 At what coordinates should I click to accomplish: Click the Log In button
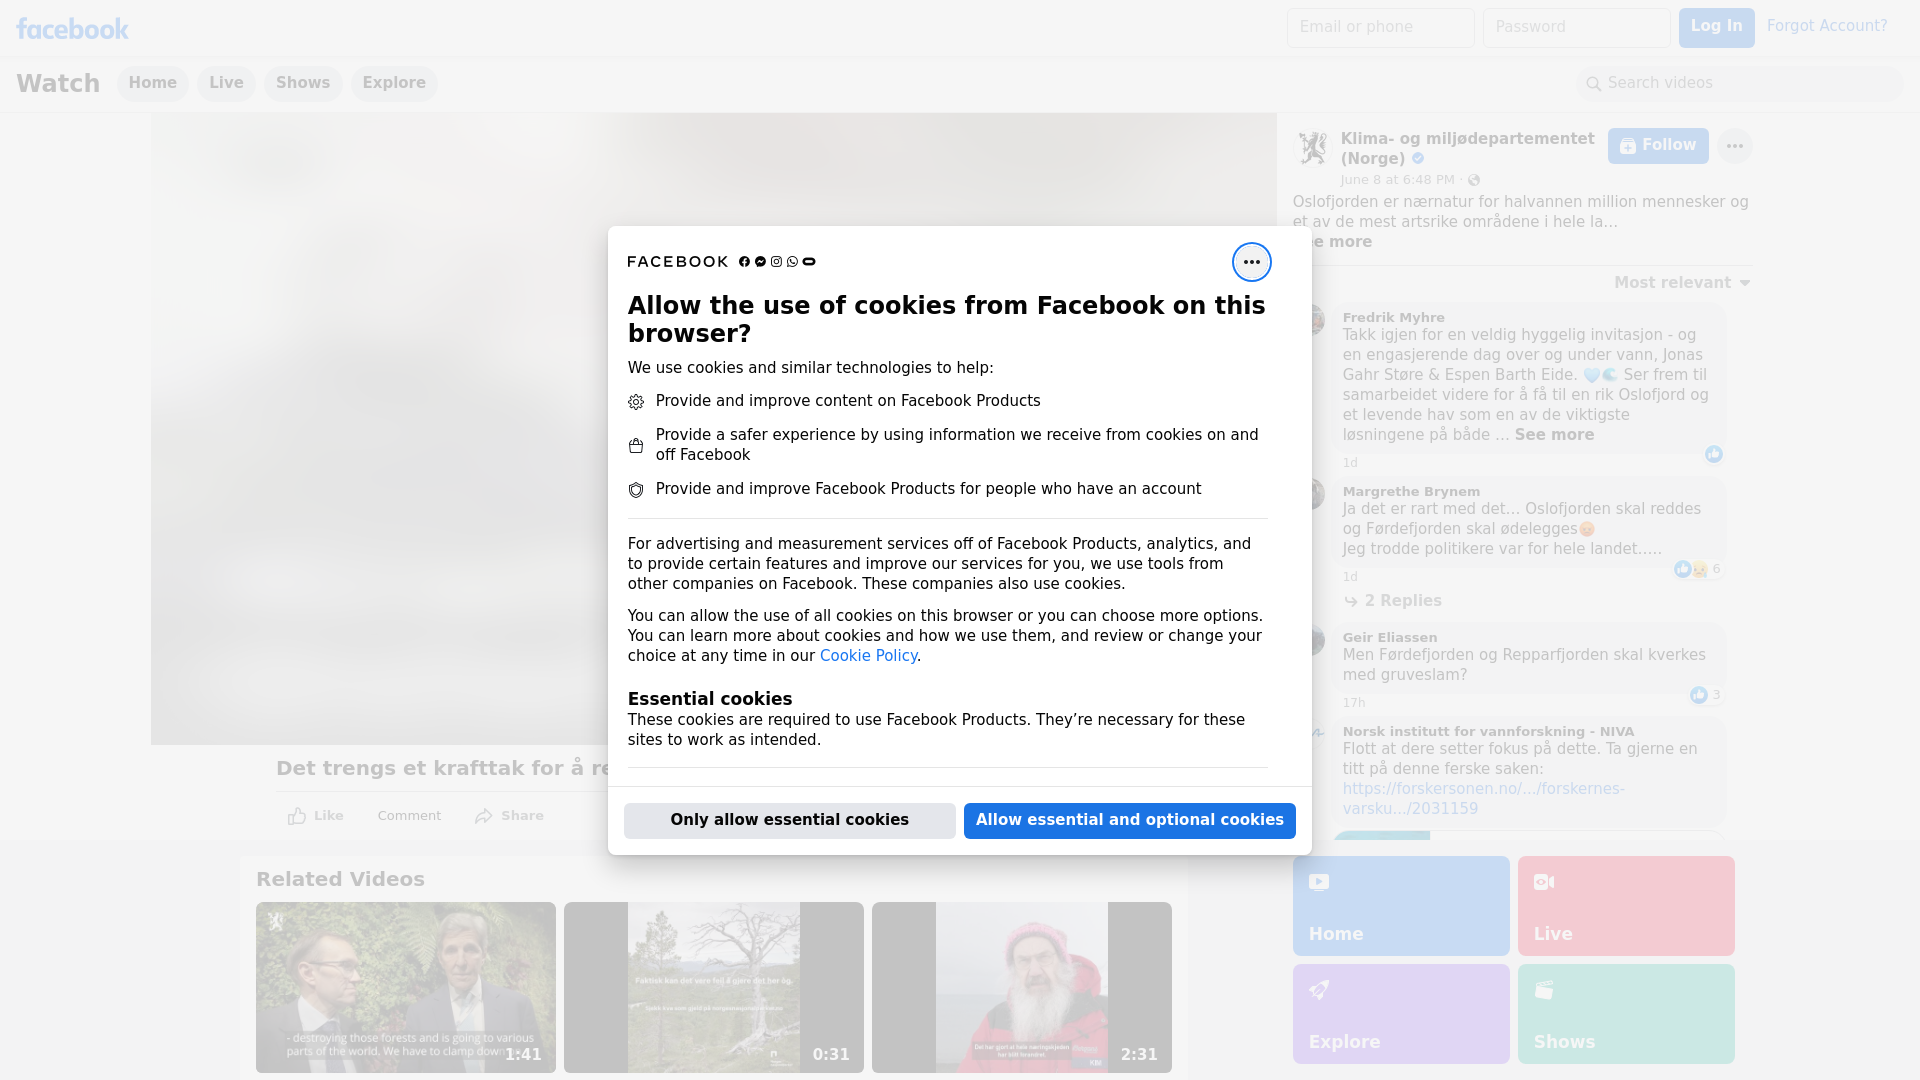click(x=1716, y=28)
